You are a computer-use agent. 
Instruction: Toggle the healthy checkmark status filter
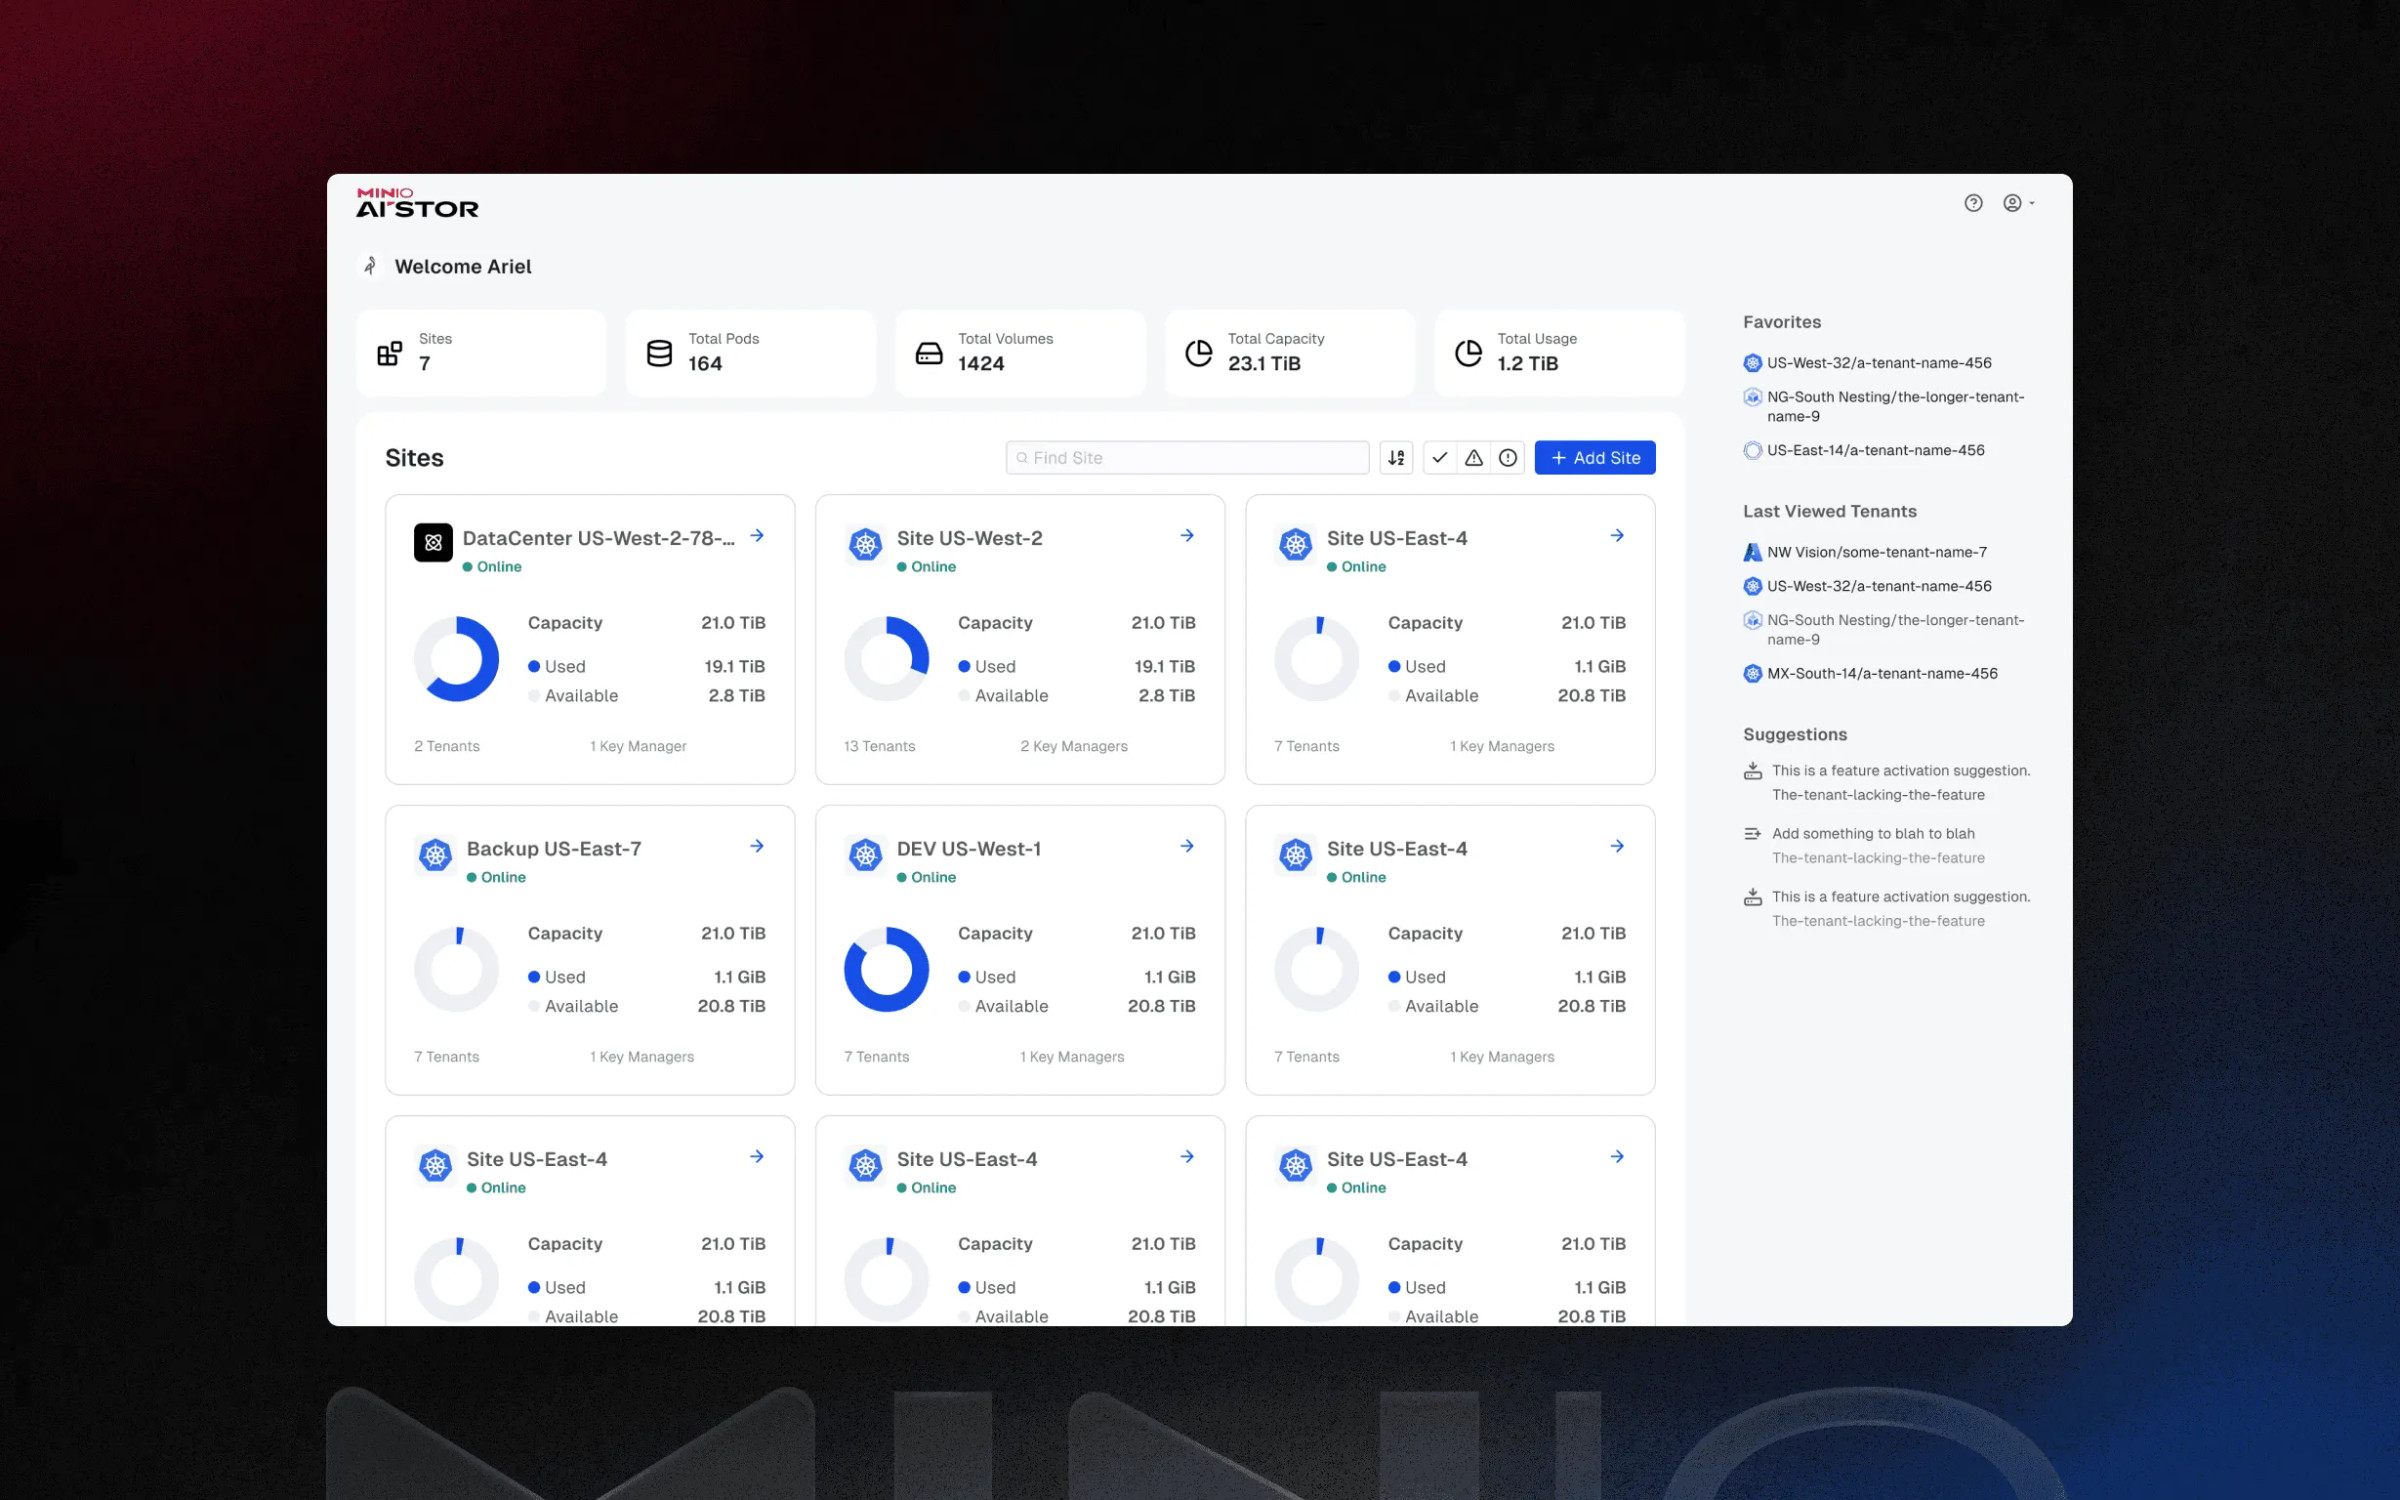click(1439, 458)
